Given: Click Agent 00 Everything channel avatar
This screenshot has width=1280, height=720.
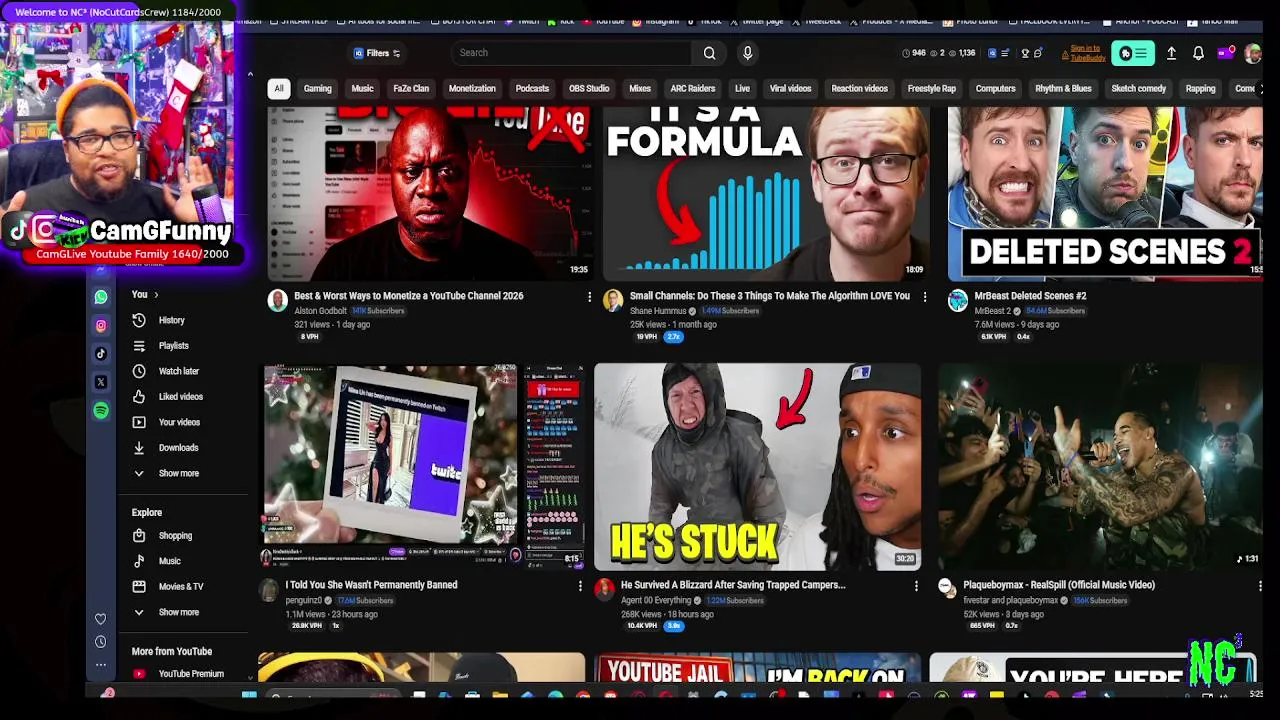Looking at the screenshot, I should [x=604, y=589].
